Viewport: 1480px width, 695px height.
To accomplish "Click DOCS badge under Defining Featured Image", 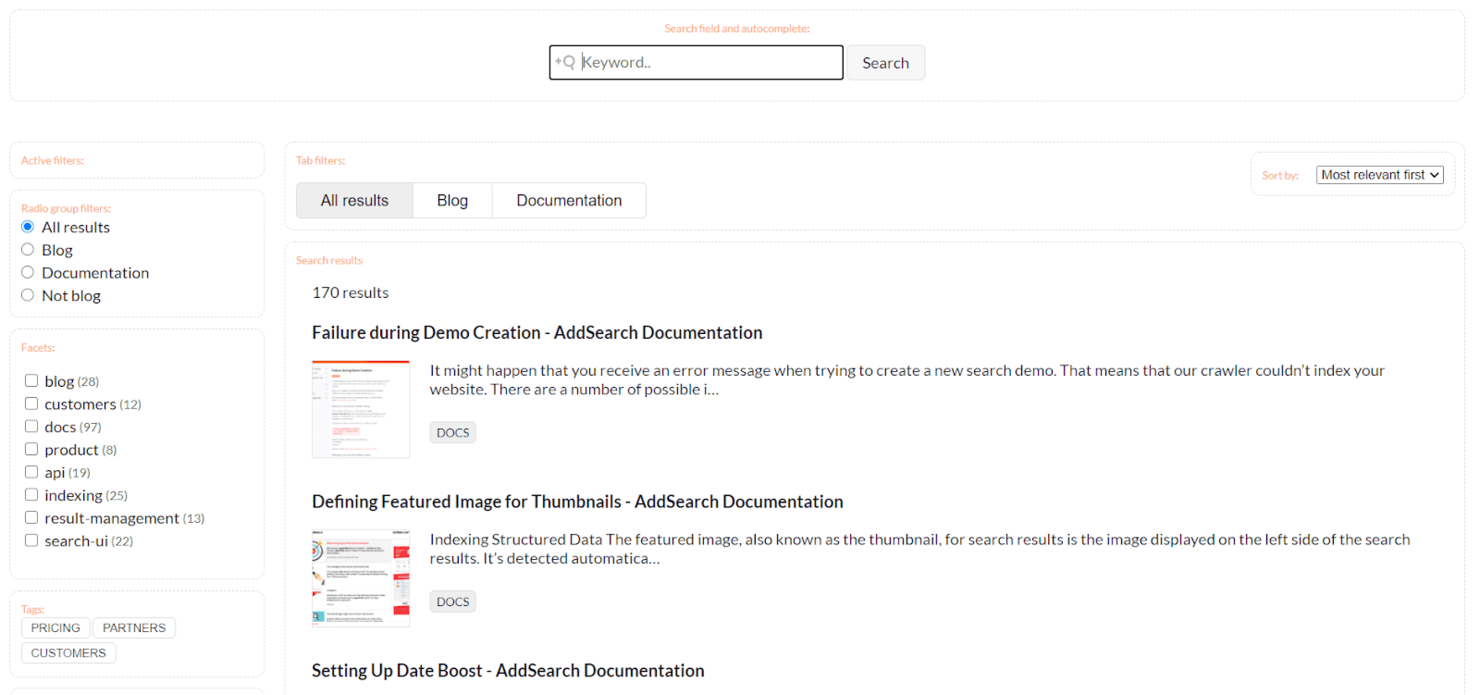I will (x=453, y=602).
